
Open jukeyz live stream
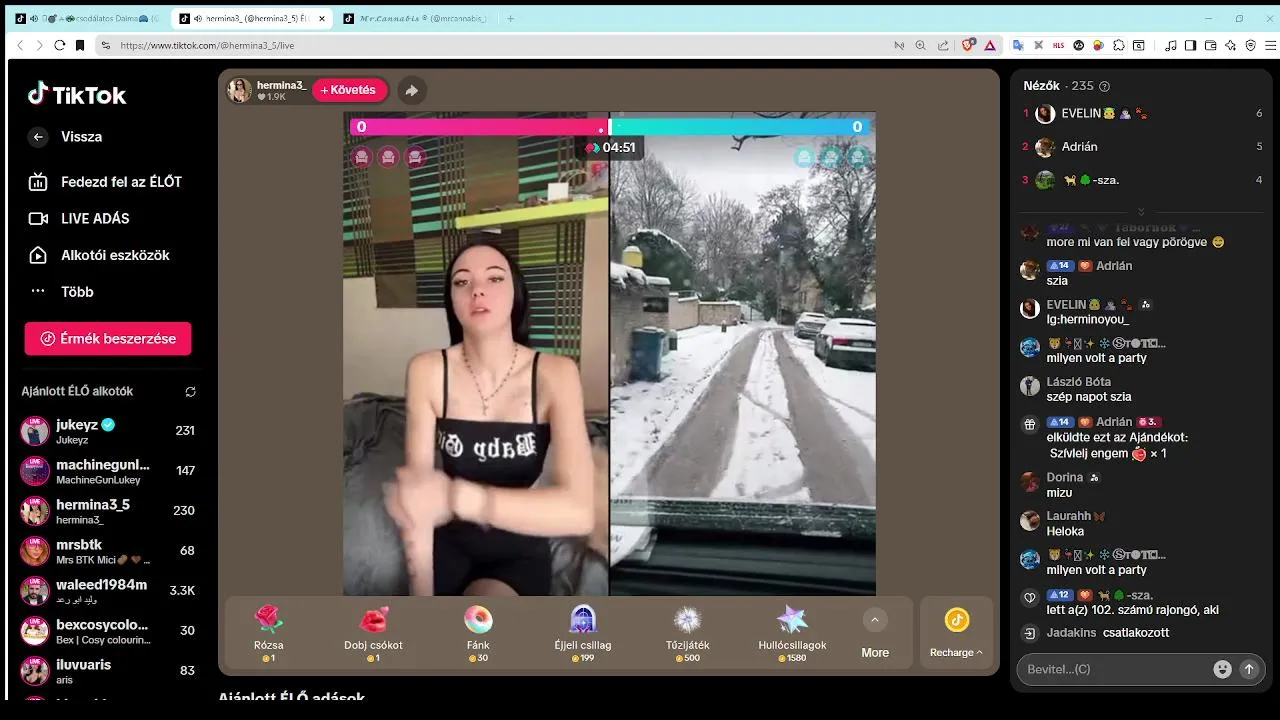108,431
